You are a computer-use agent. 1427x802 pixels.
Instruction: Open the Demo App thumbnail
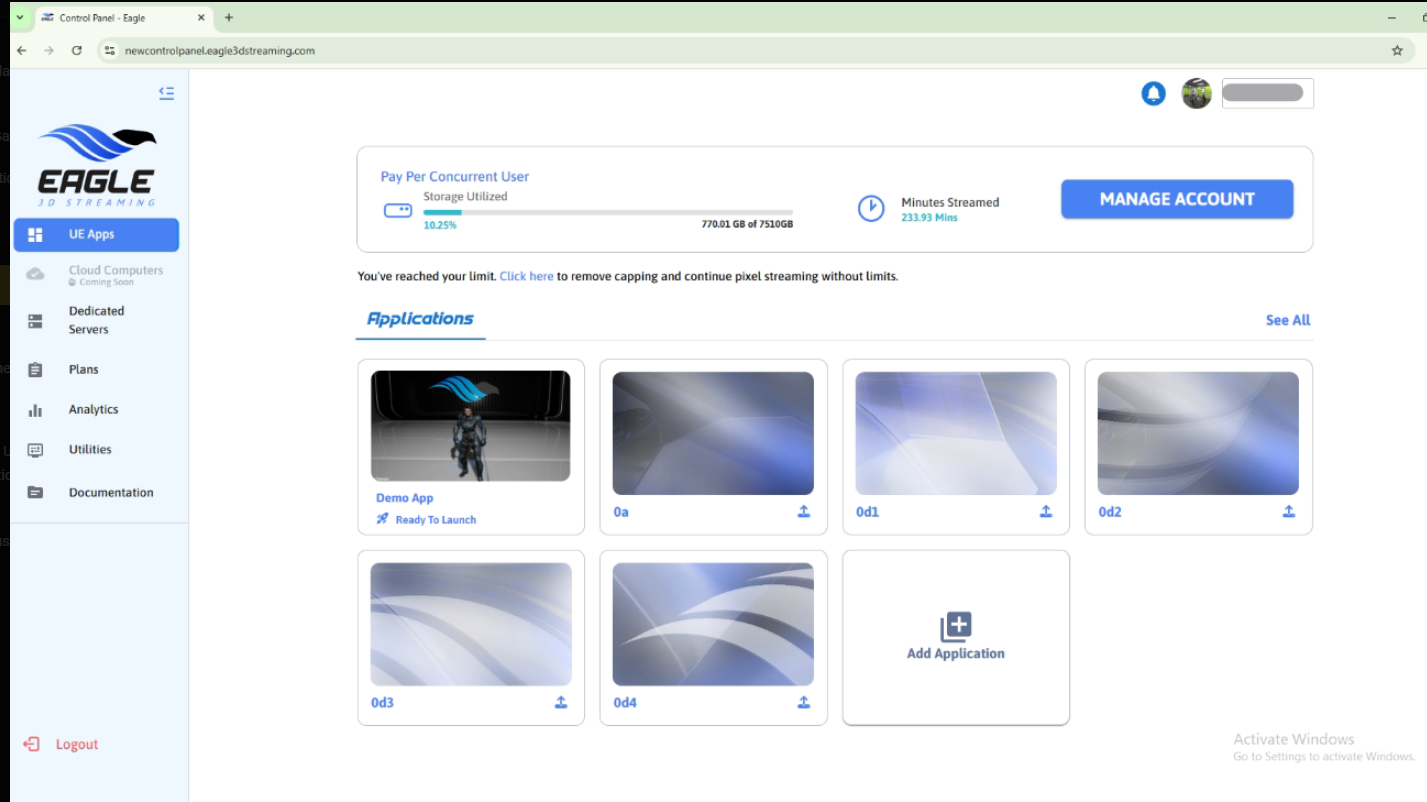(x=470, y=426)
